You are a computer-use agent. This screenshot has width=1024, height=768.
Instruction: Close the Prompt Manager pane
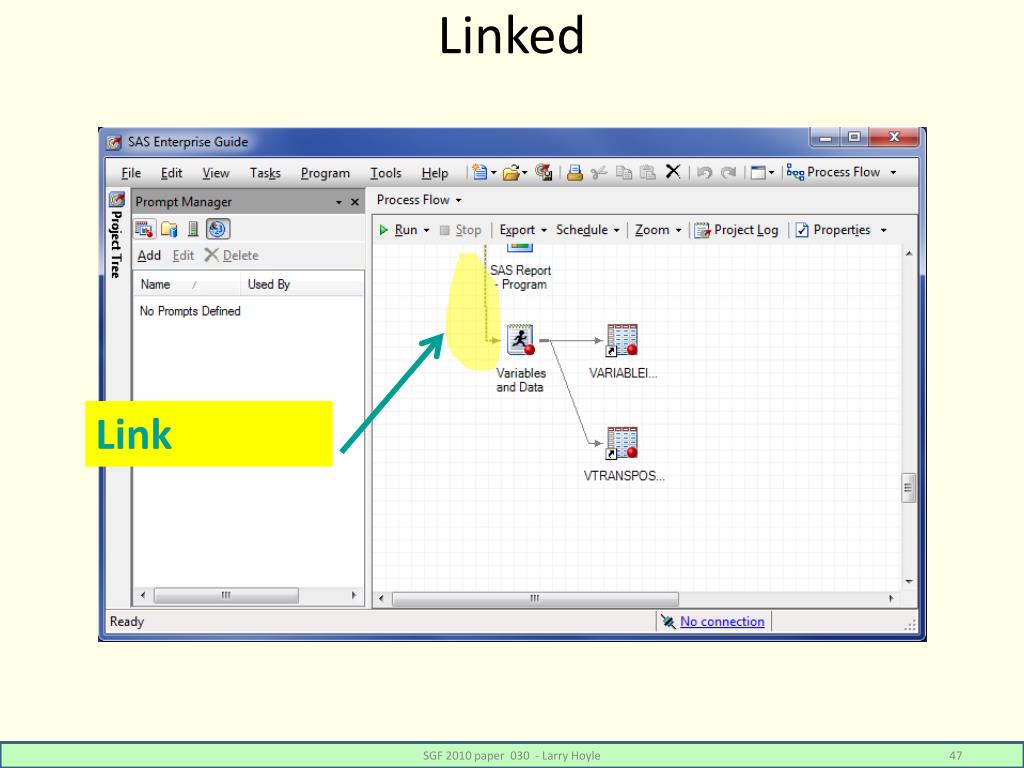coord(355,202)
